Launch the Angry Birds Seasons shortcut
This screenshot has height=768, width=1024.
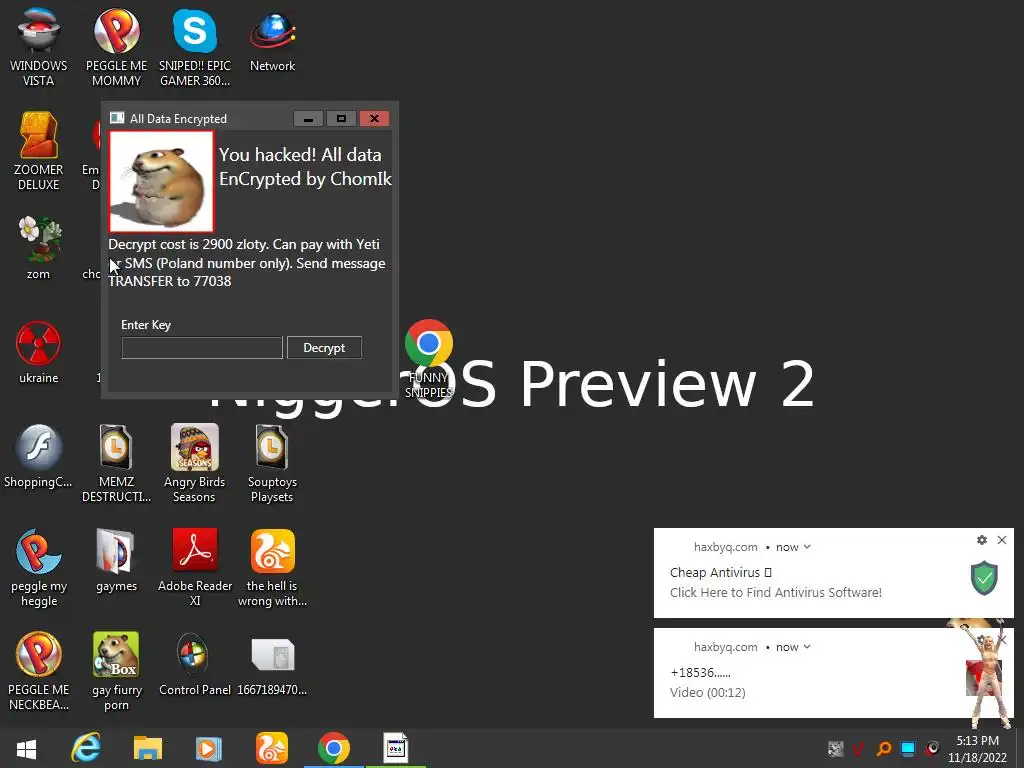point(195,463)
